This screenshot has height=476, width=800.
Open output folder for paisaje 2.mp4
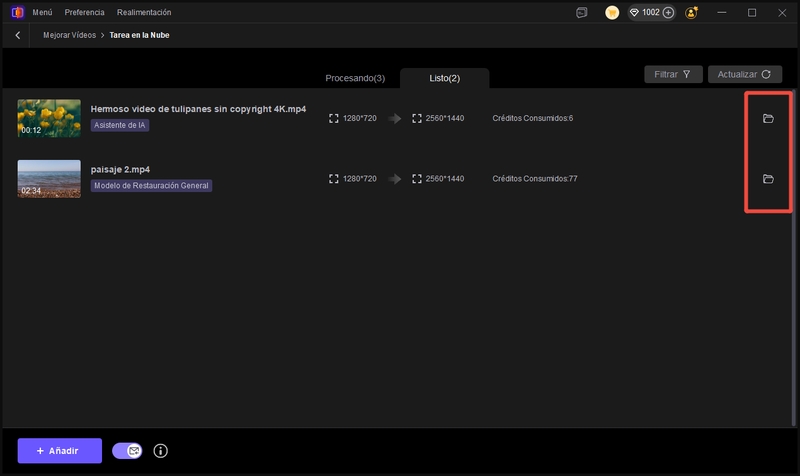(768, 179)
